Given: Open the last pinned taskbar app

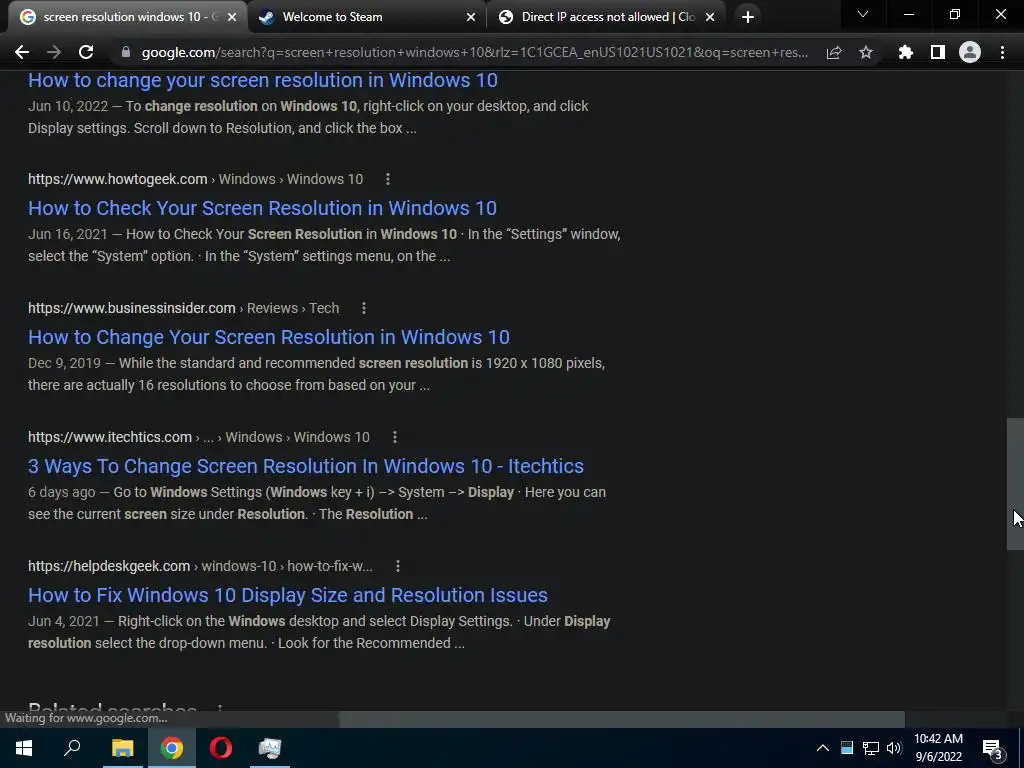Looking at the screenshot, I should [270, 748].
